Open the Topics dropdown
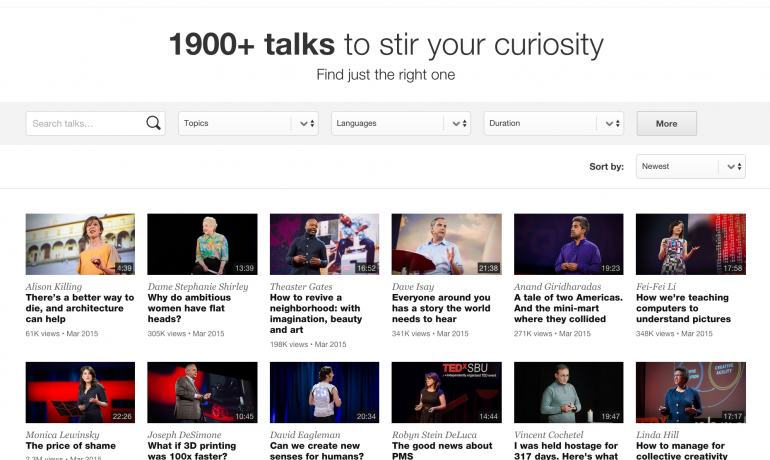This screenshot has width=770, height=460. tap(248, 123)
